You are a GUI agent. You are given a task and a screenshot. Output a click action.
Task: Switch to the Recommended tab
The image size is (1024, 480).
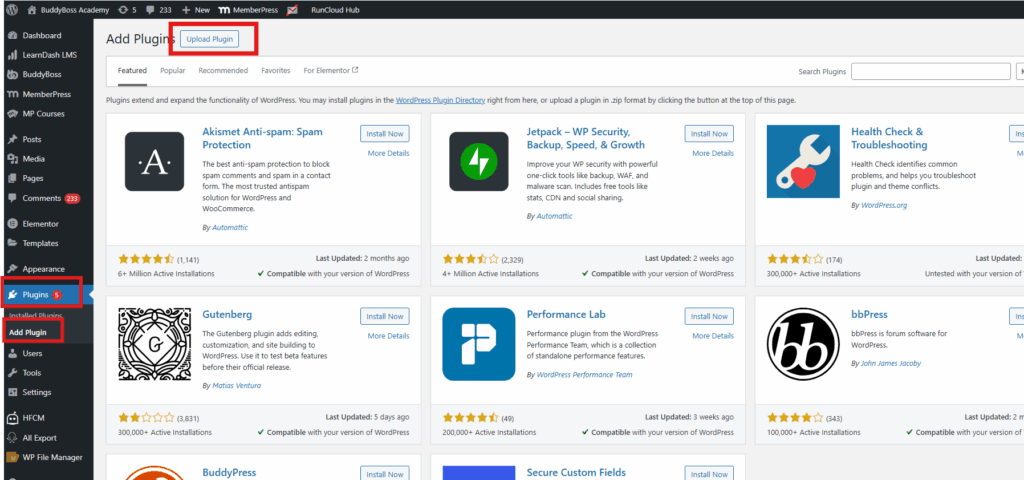223,71
